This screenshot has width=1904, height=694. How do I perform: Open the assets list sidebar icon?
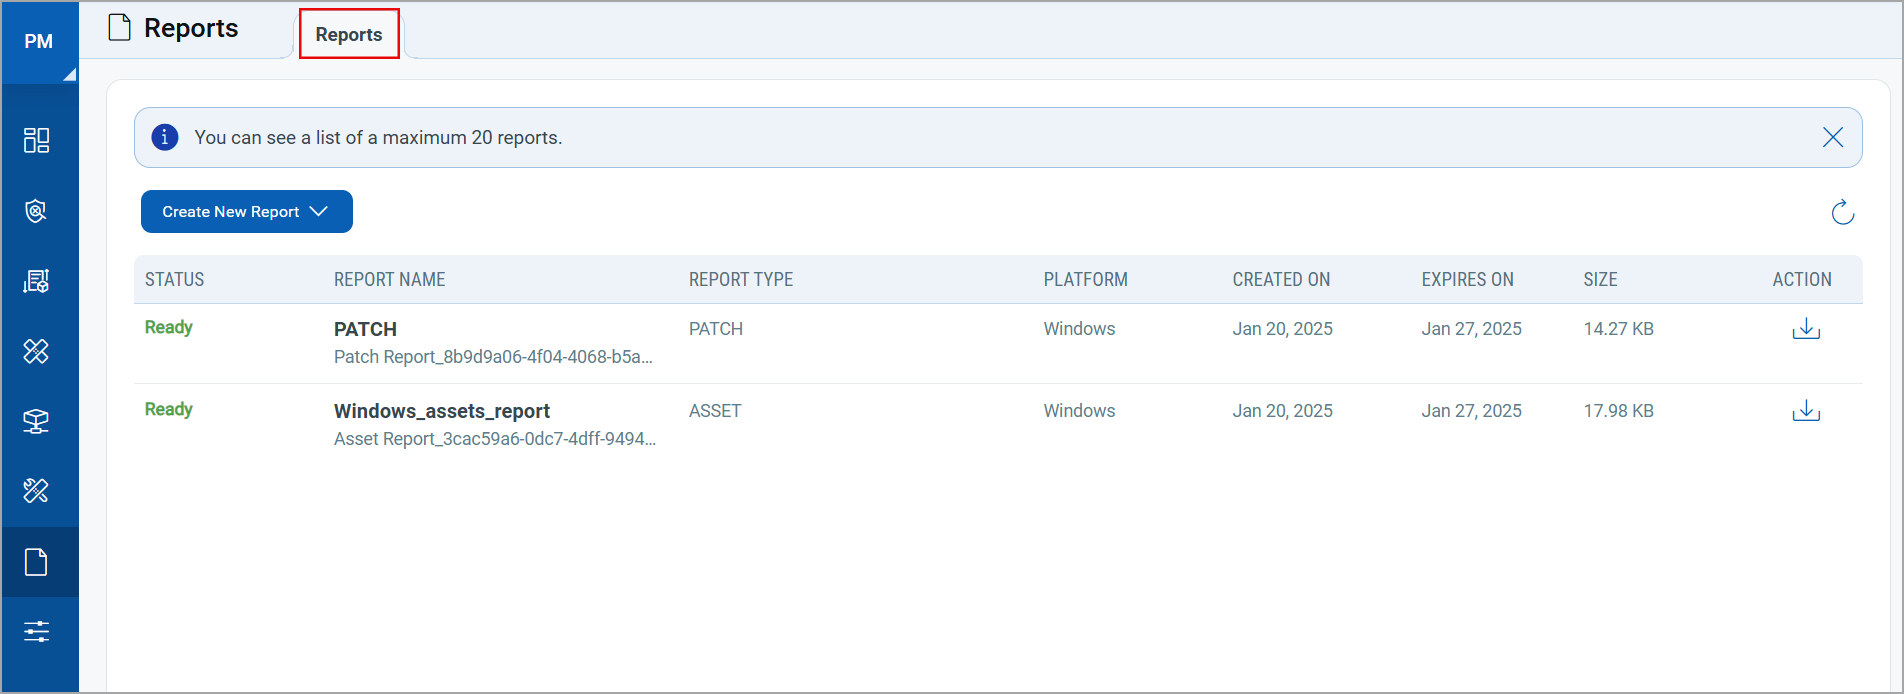[x=37, y=281]
